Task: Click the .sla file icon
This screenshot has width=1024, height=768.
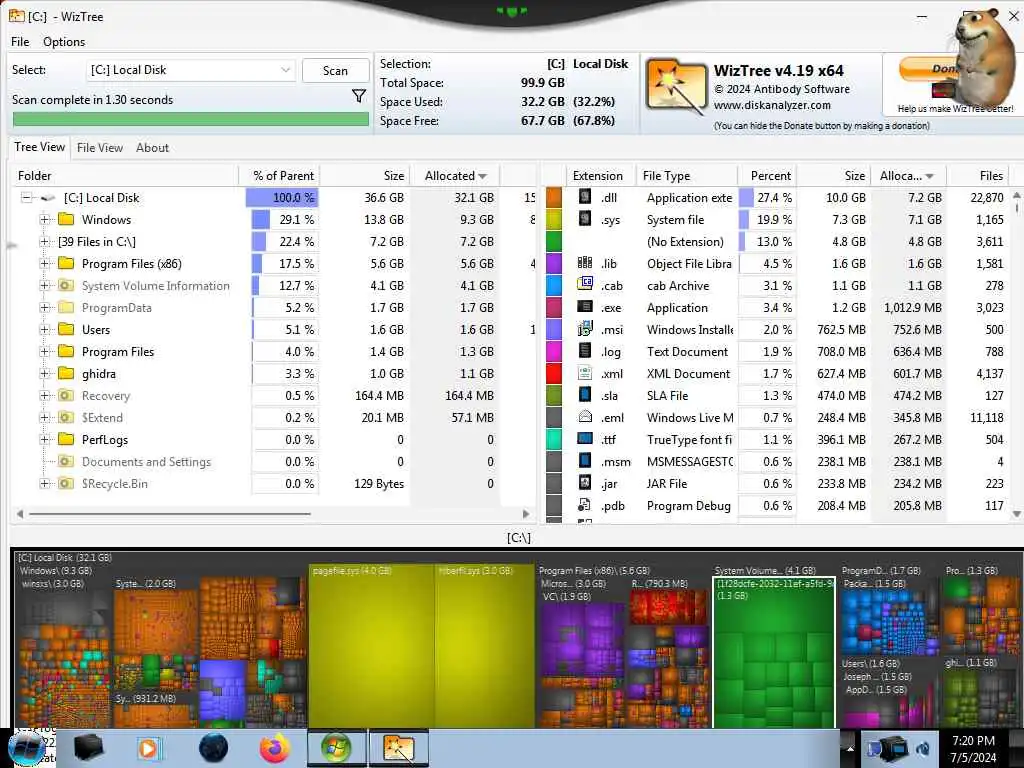Action: click(585, 394)
